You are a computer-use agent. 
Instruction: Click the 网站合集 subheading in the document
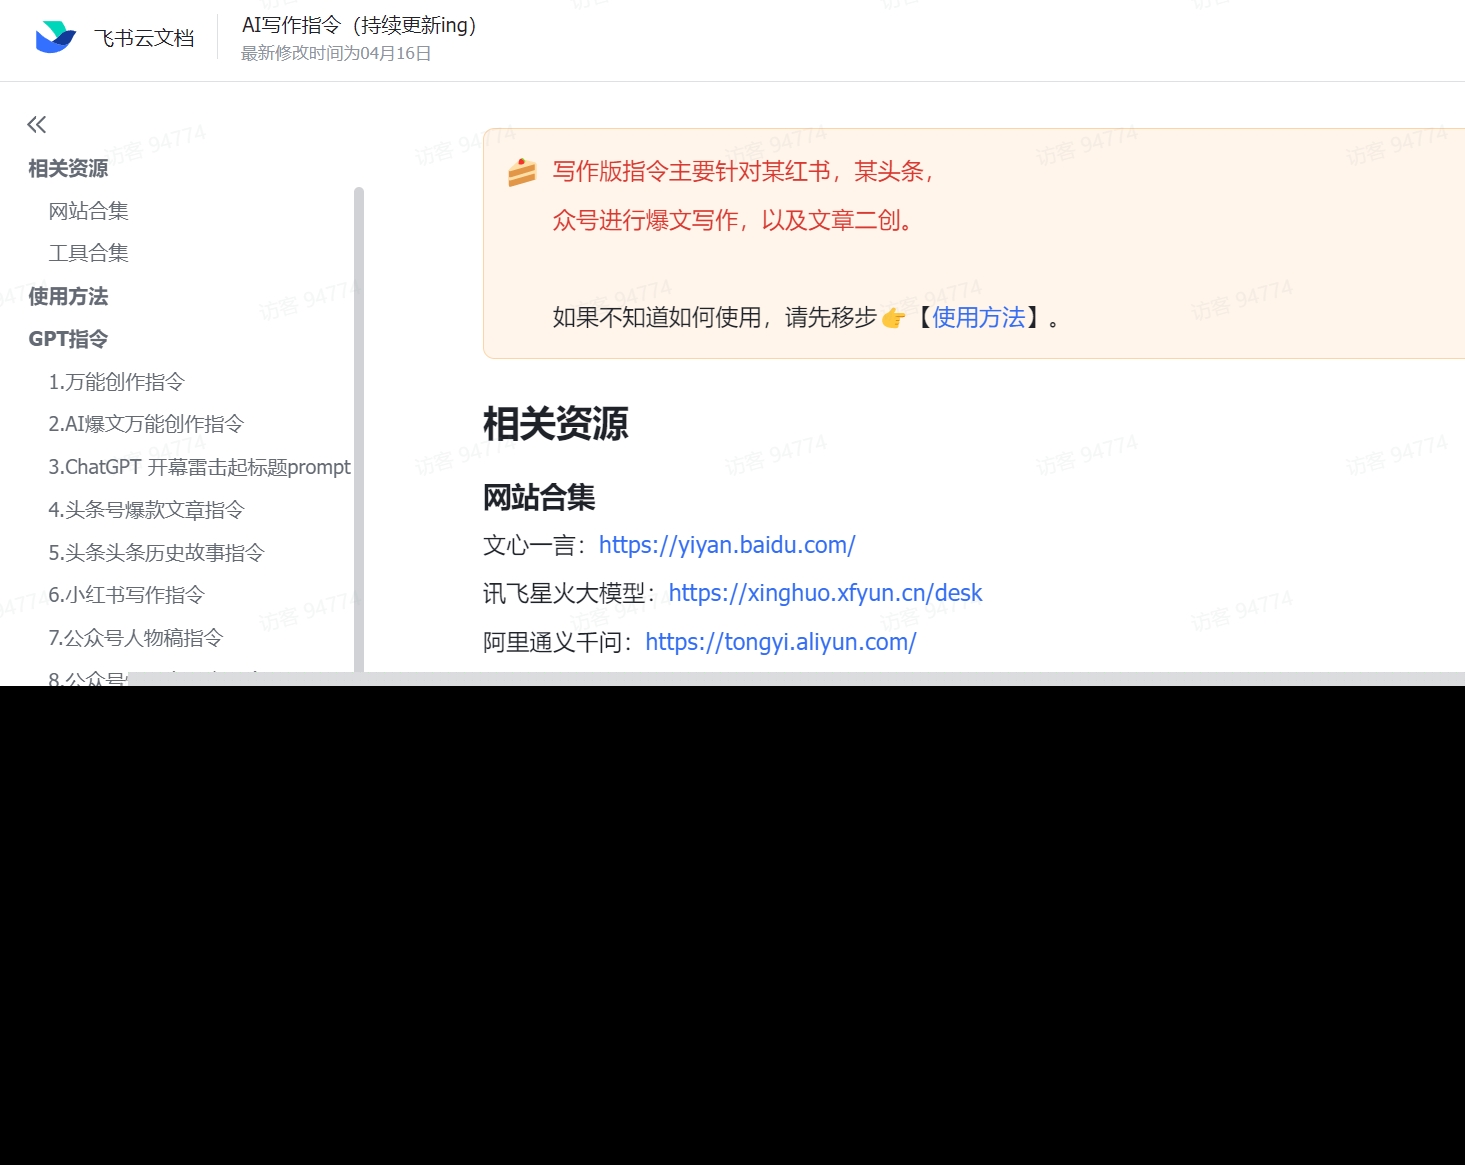coord(539,497)
